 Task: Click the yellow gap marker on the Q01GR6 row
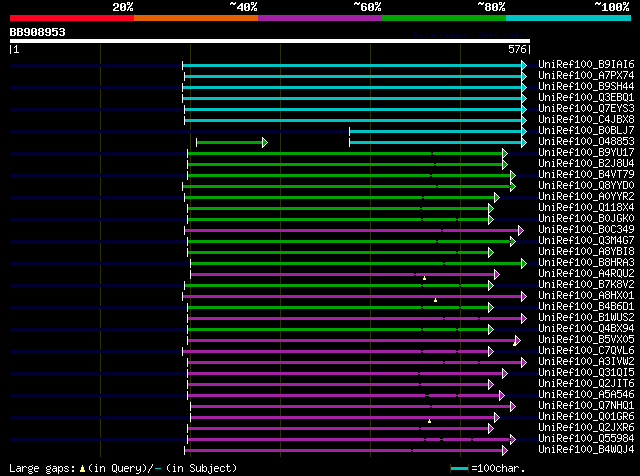[429, 421]
